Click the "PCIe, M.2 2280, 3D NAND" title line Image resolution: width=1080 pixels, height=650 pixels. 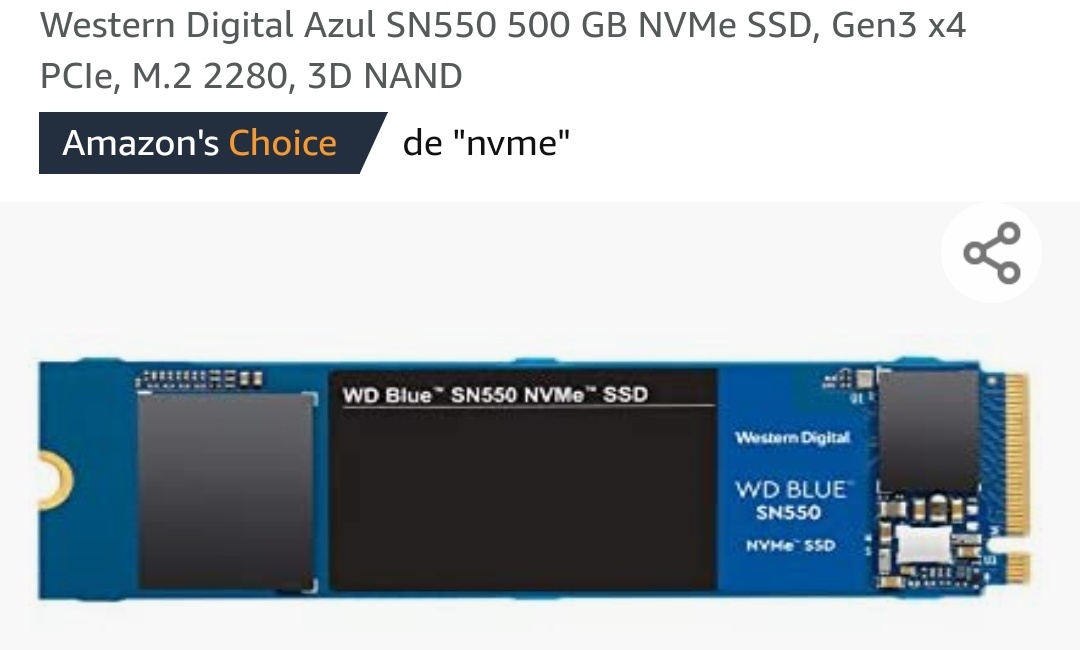pyautogui.click(x=251, y=76)
